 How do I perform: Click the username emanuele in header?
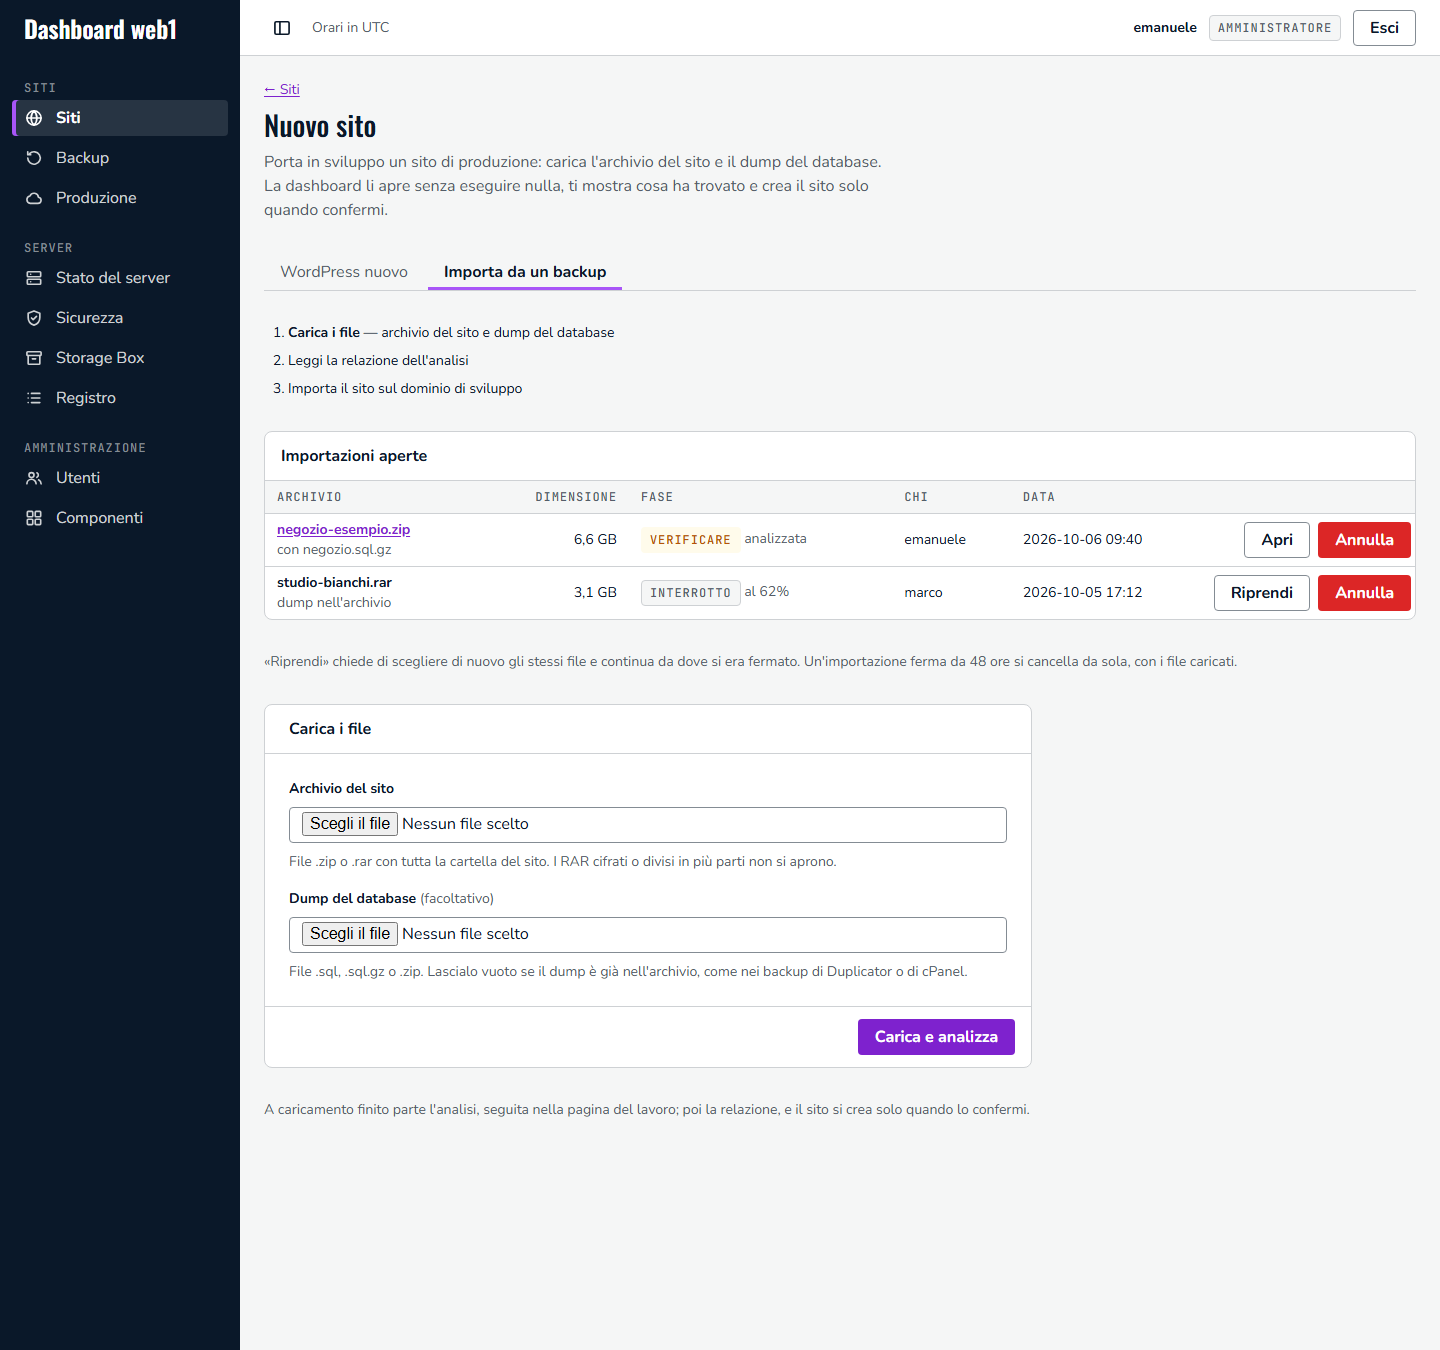pos(1165,28)
